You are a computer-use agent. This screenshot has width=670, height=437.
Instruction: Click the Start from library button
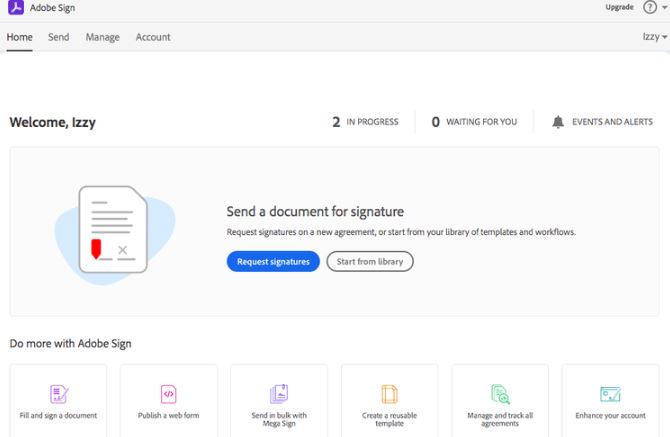(370, 261)
